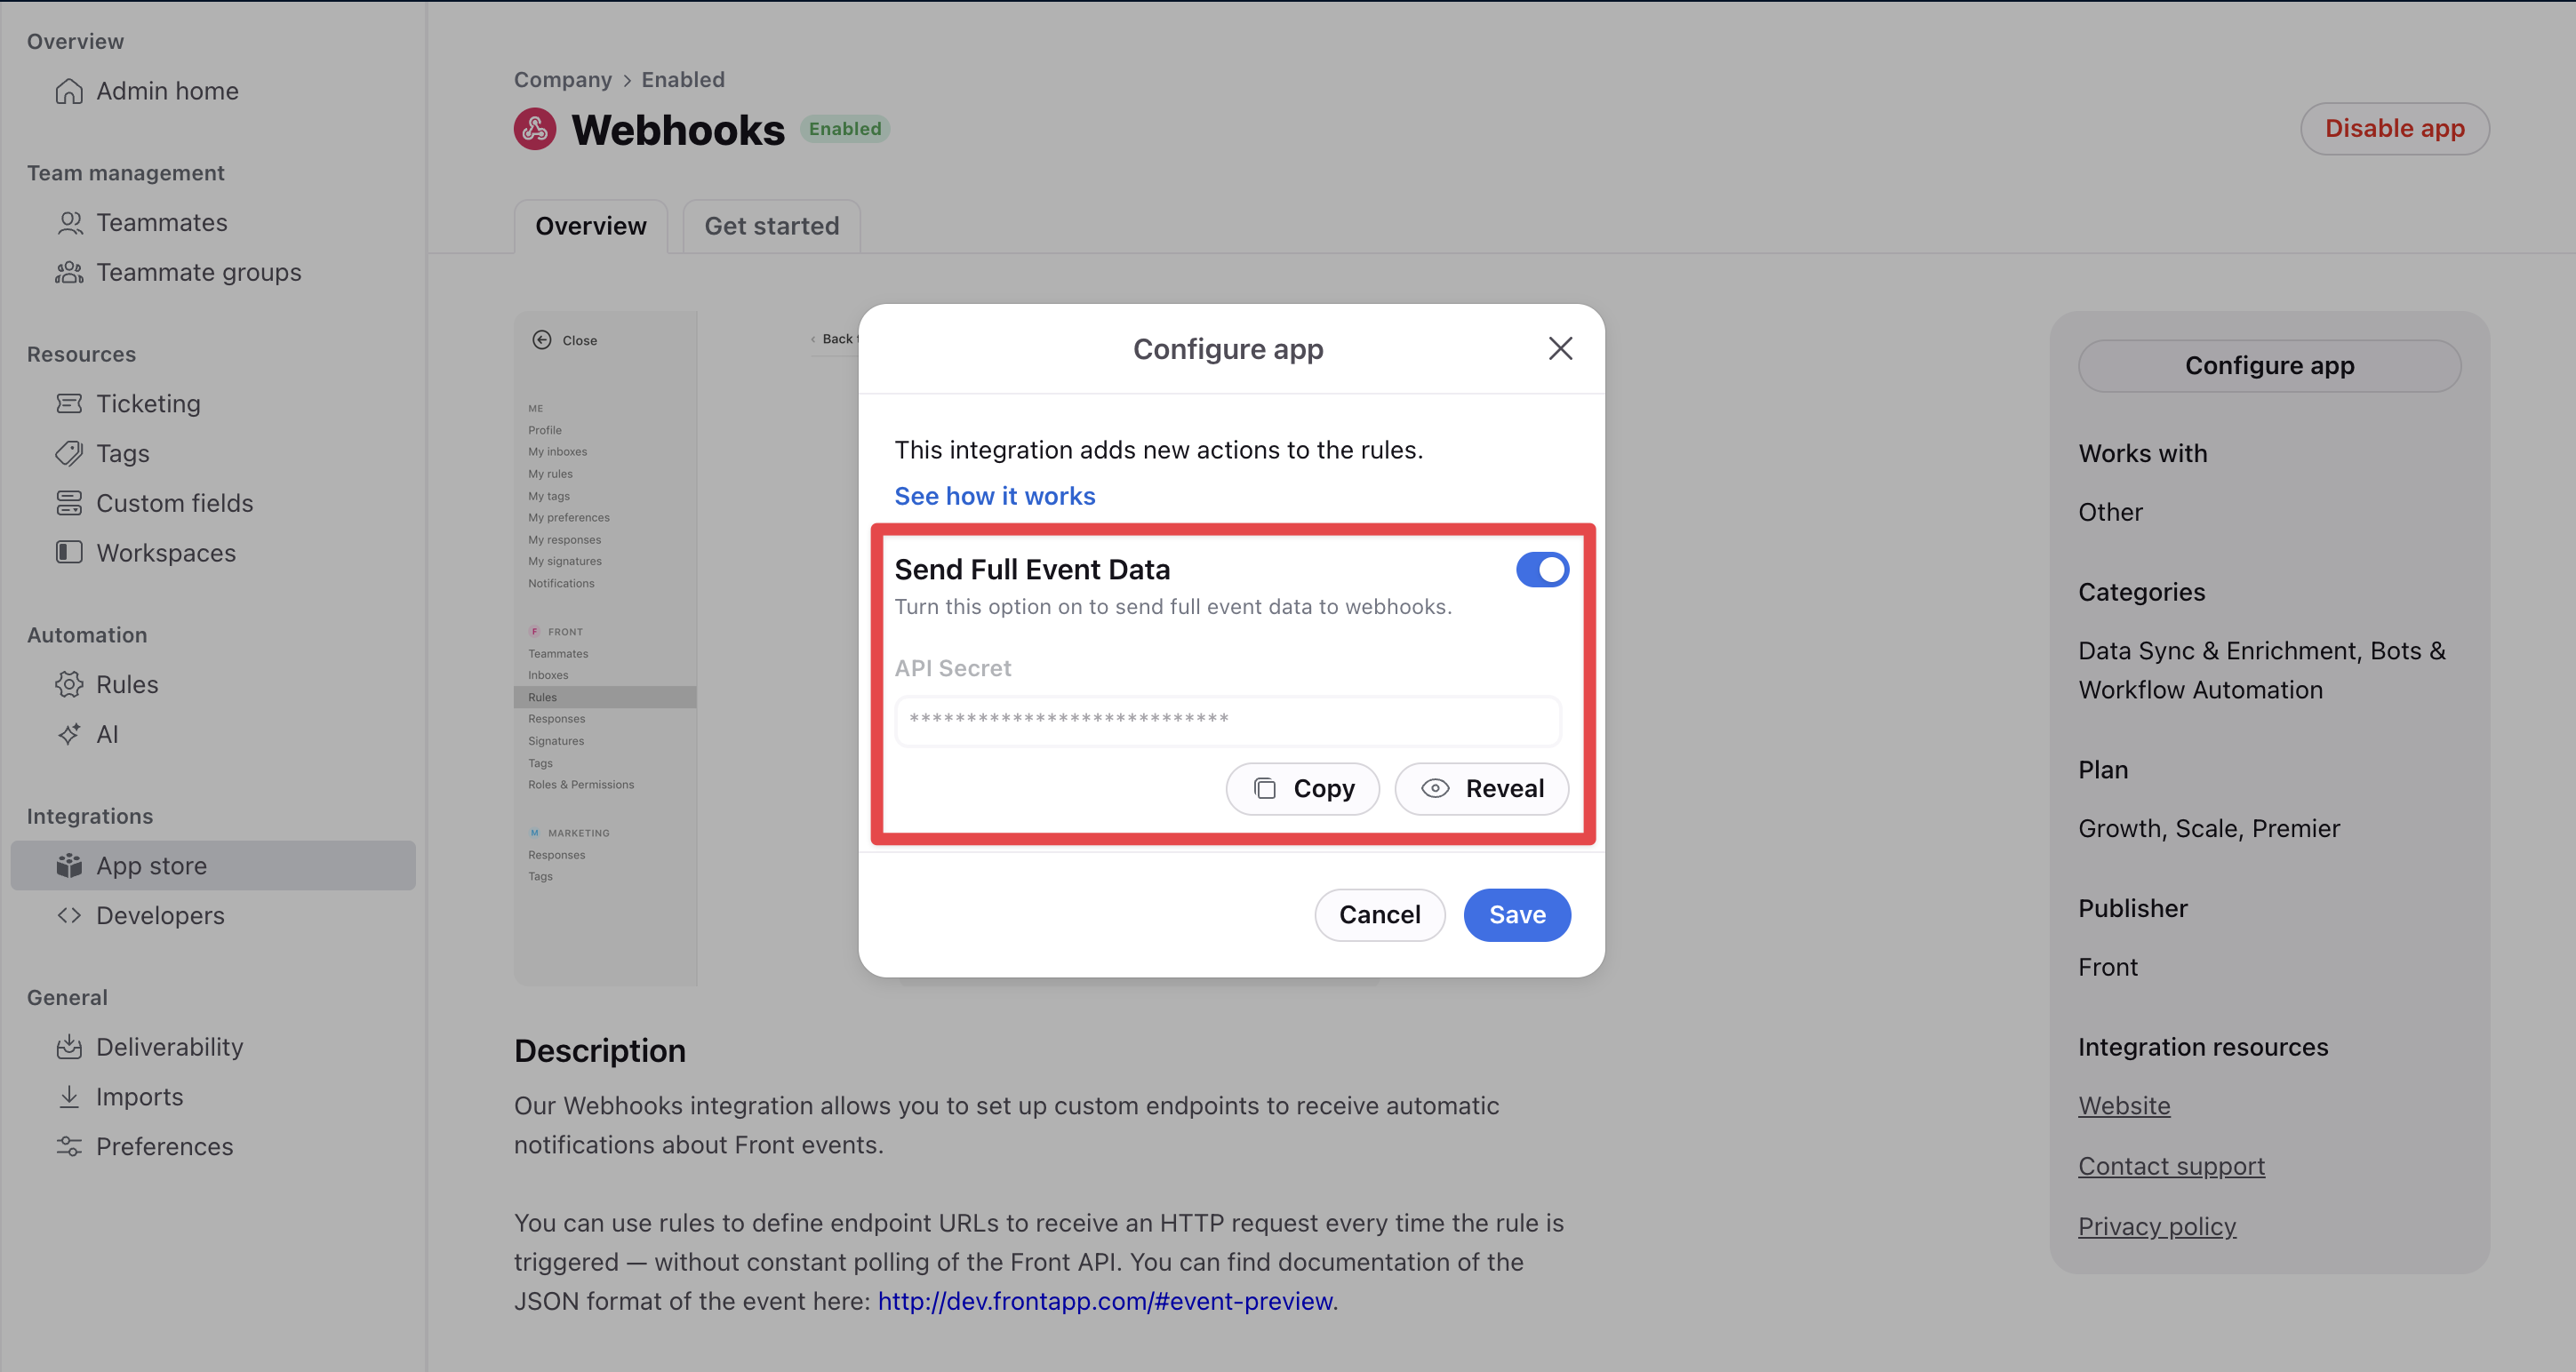This screenshot has height=1372, width=2576.
Task: Open the Tags icon in Resources
Action: click(69, 454)
